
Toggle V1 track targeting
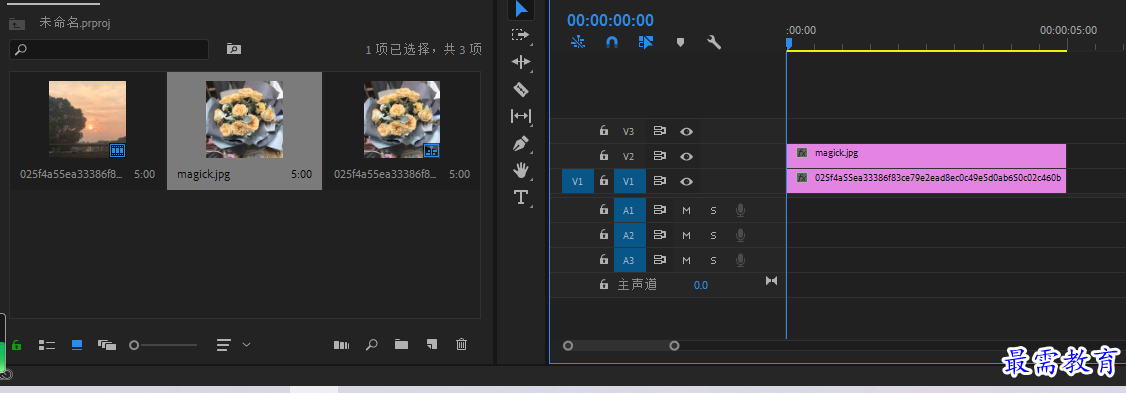pos(629,182)
